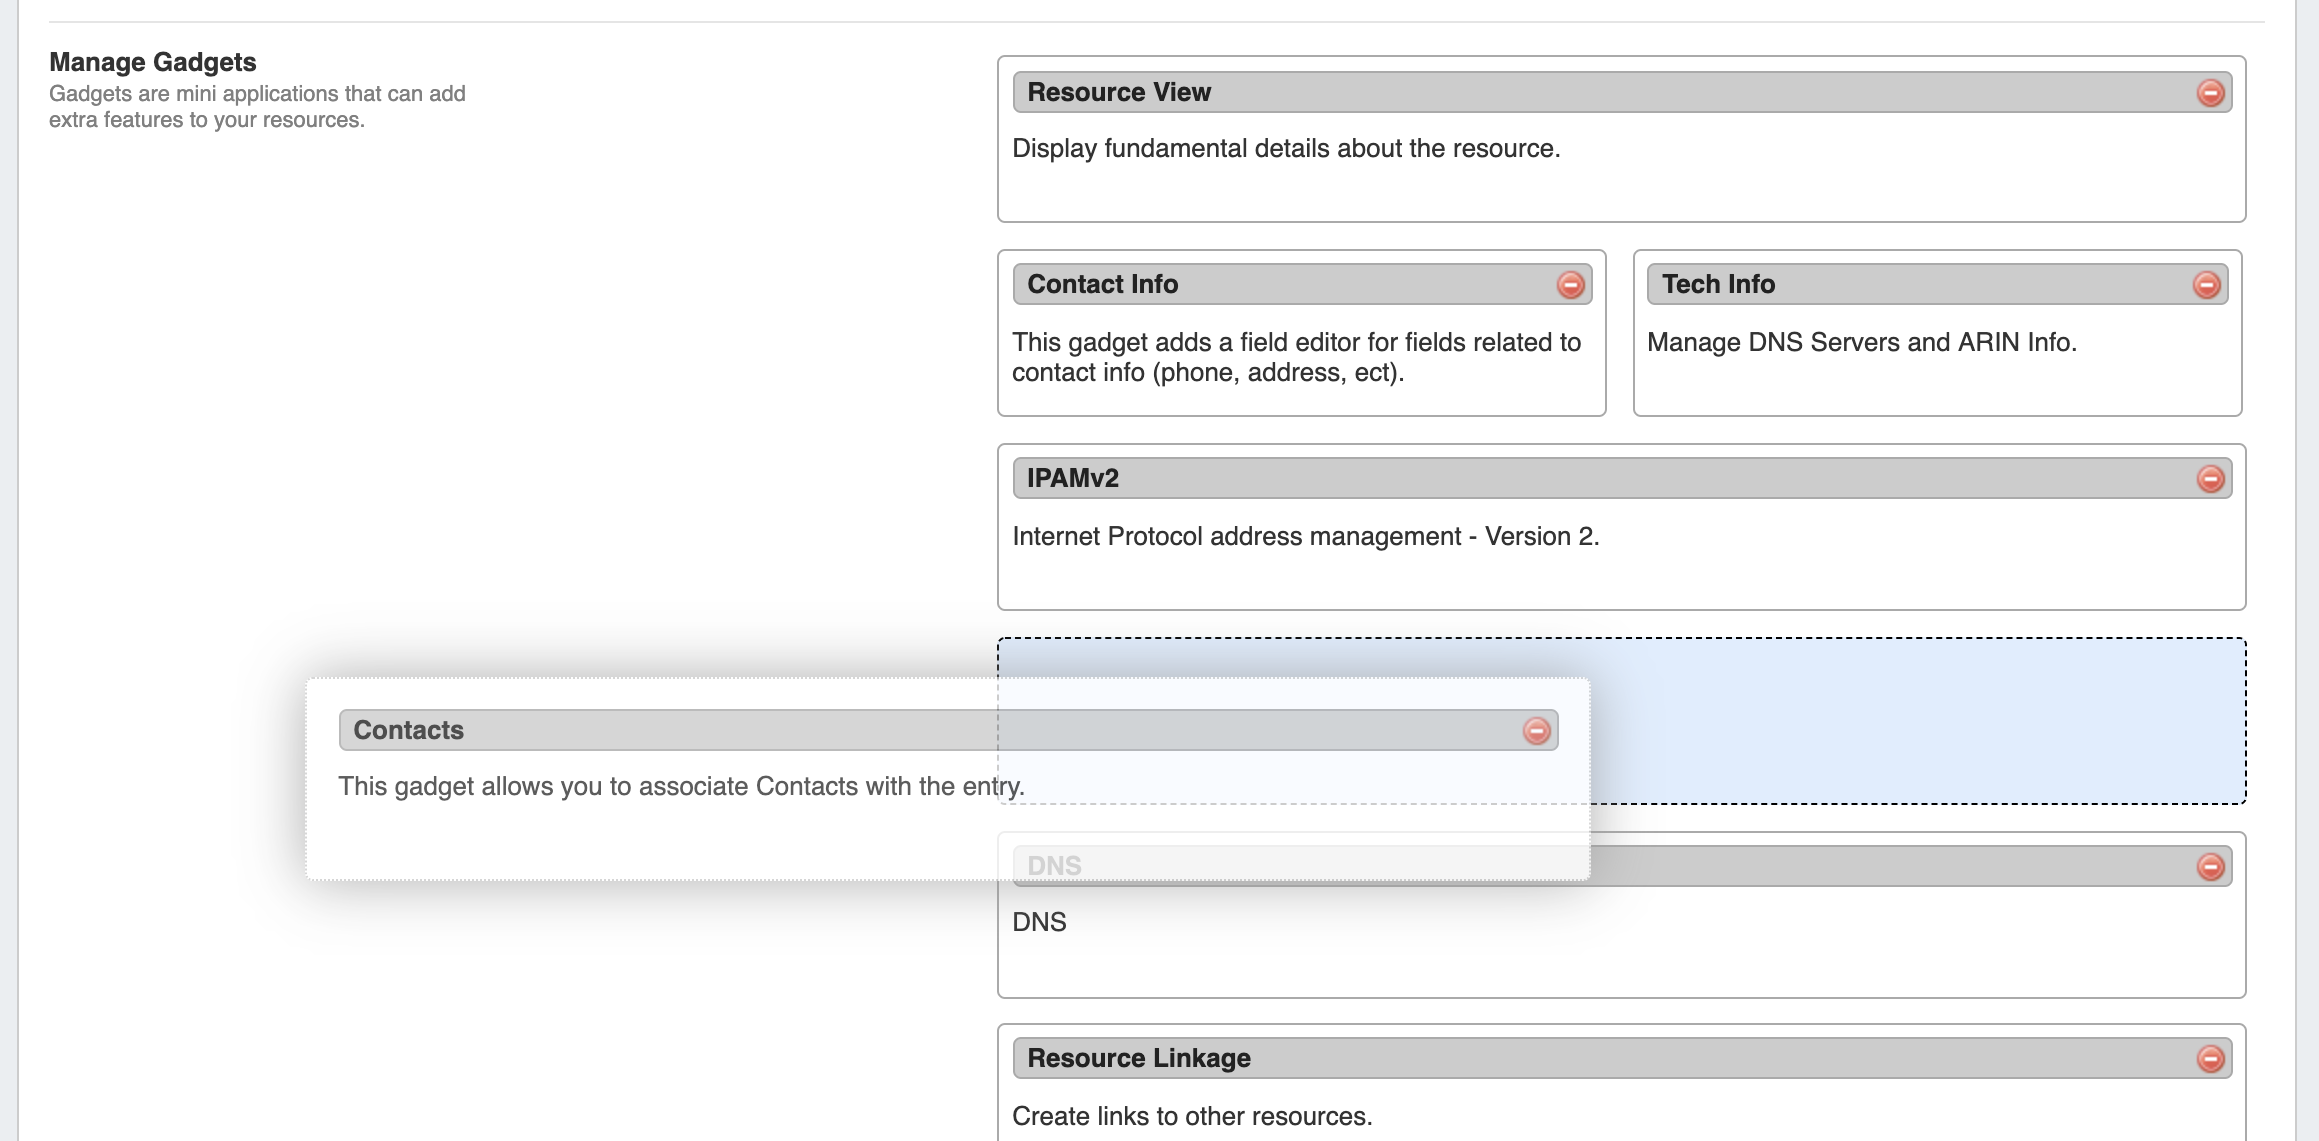This screenshot has width=2319, height=1141.
Task: Click the Resource View description text
Action: click(x=1286, y=148)
